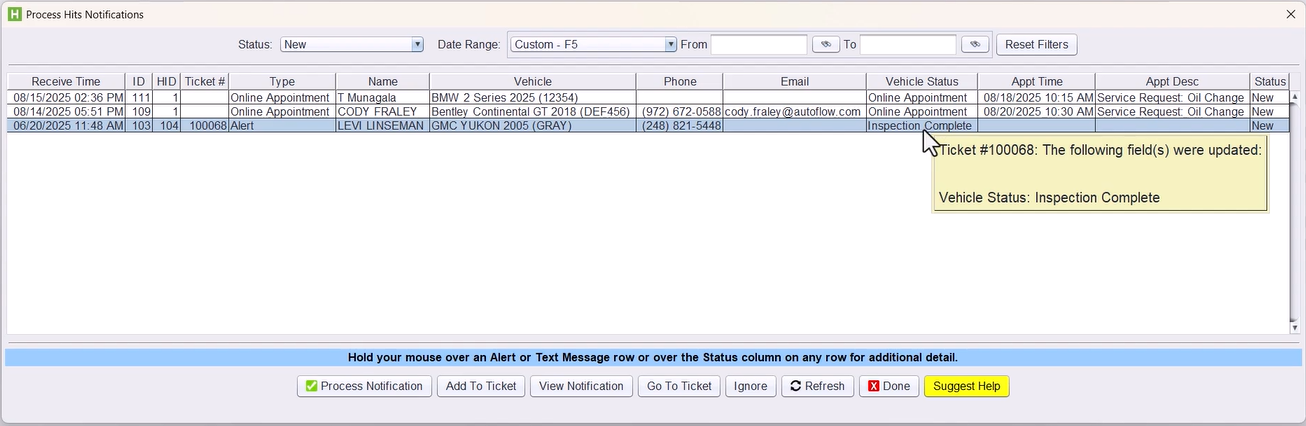Click the From date picker icon
Screen dimensions: 1306x426
[x=825, y=45]
